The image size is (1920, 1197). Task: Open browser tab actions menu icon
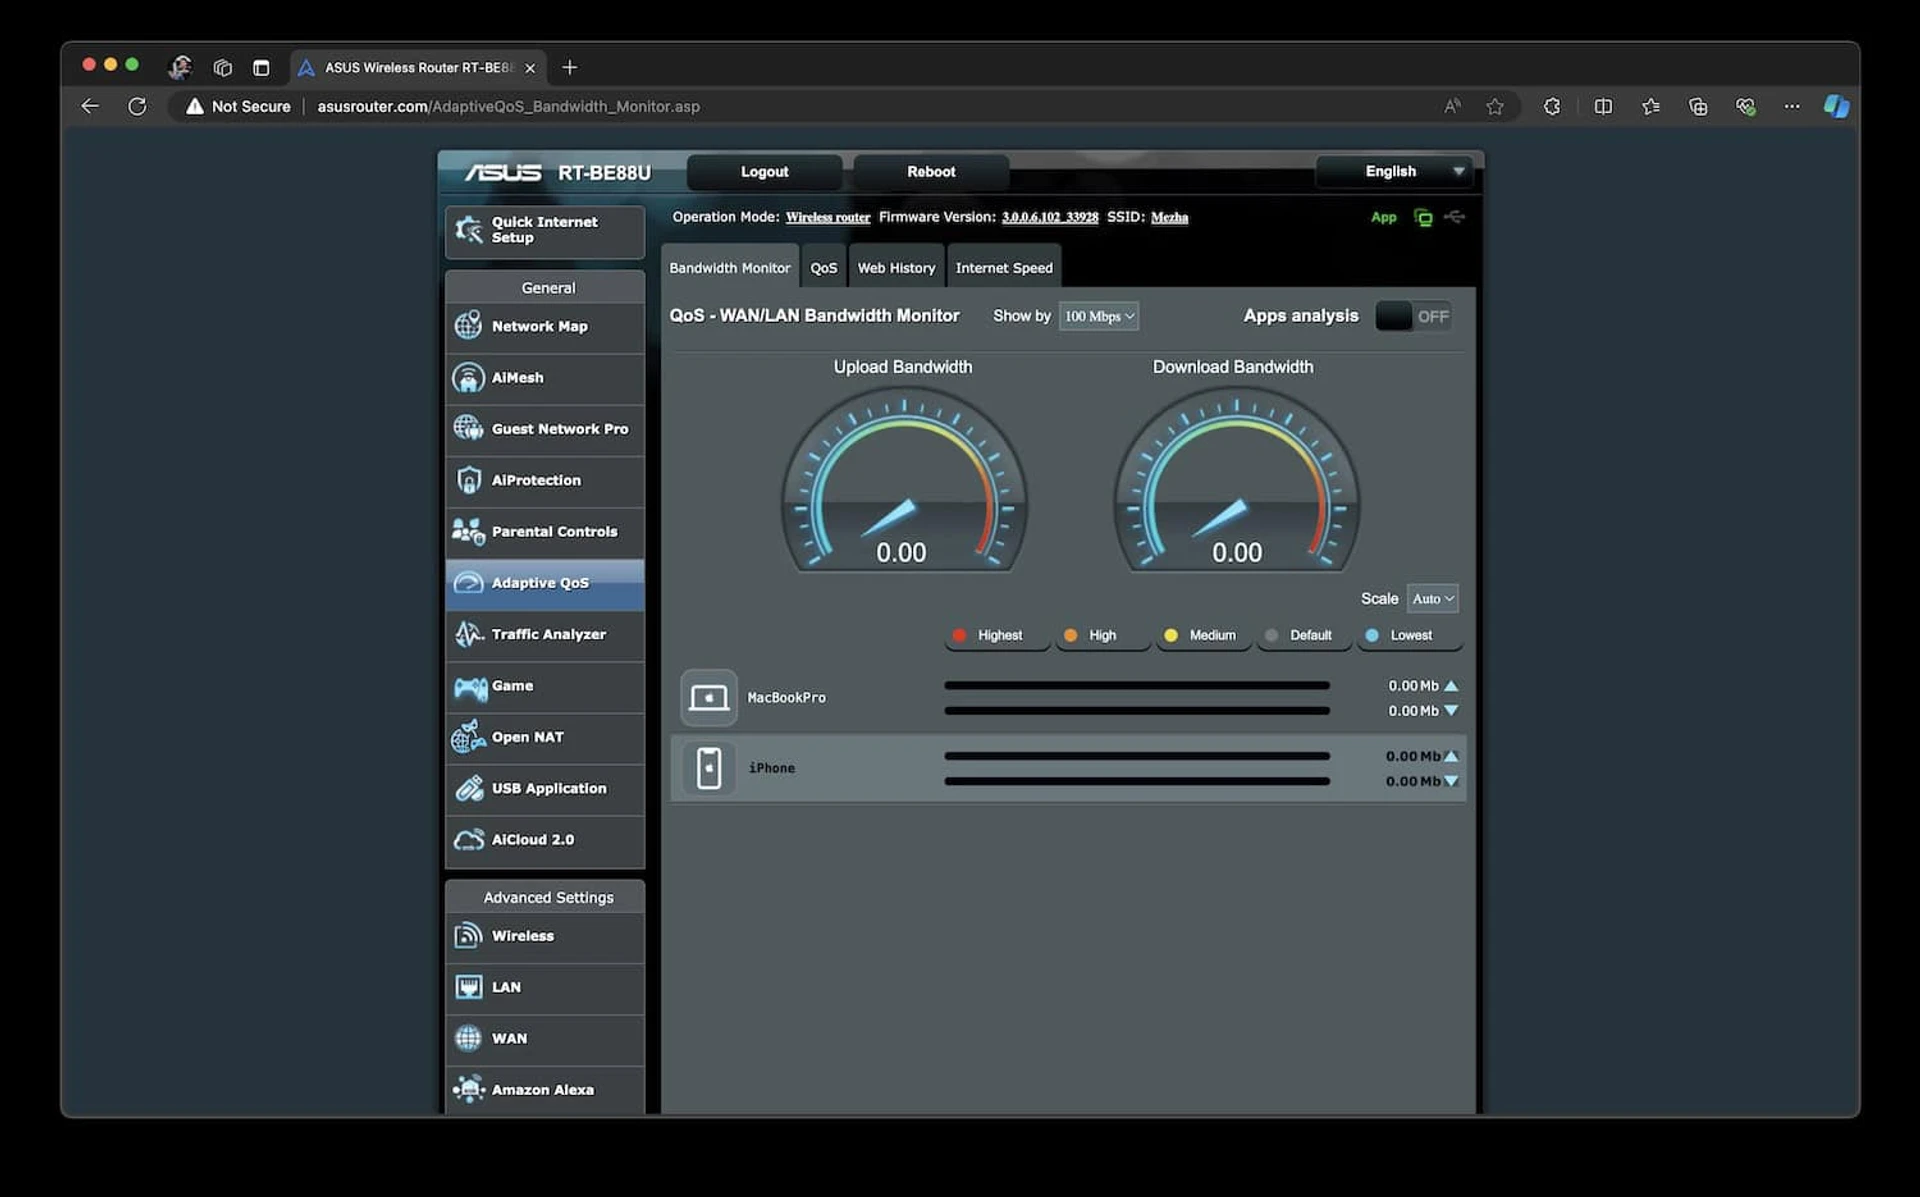point(261,67)
